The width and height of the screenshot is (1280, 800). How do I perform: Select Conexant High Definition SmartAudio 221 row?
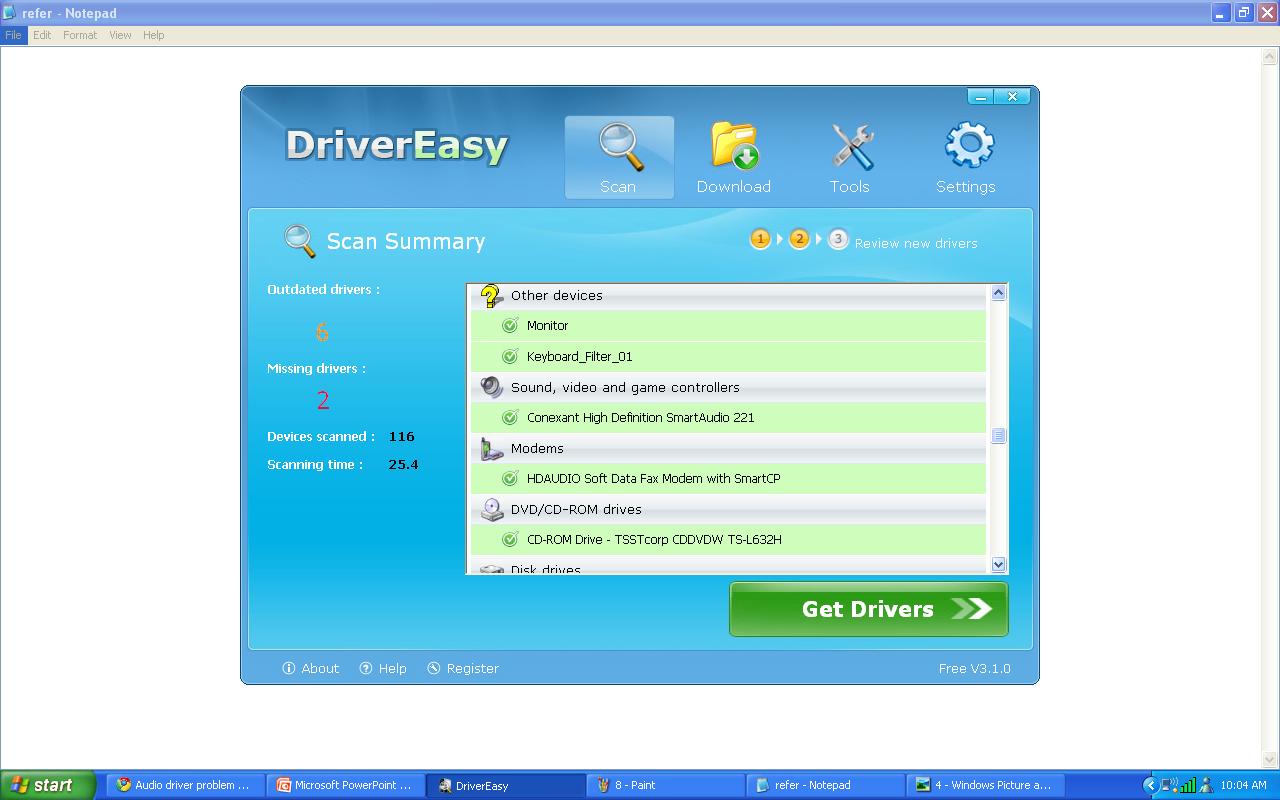pyautogui.click(x=729, y=418)
